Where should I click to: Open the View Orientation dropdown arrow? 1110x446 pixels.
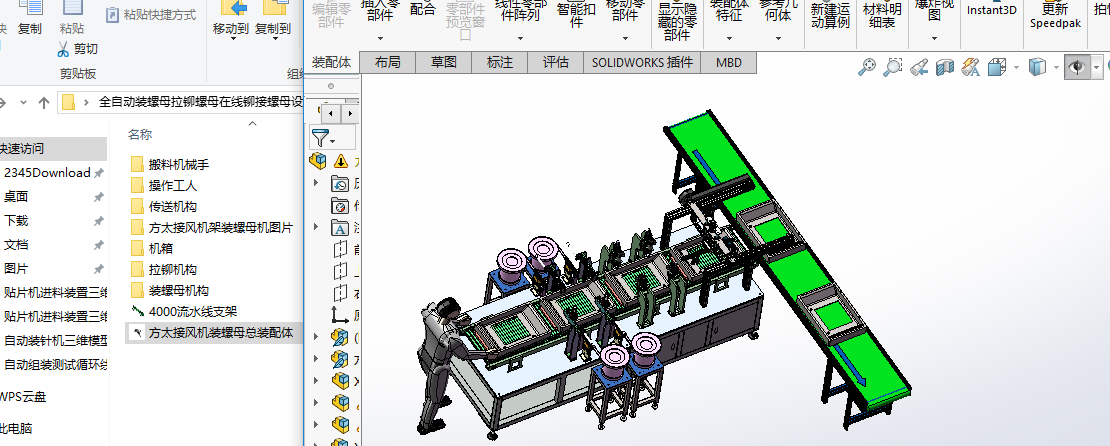click(1017, 68)
